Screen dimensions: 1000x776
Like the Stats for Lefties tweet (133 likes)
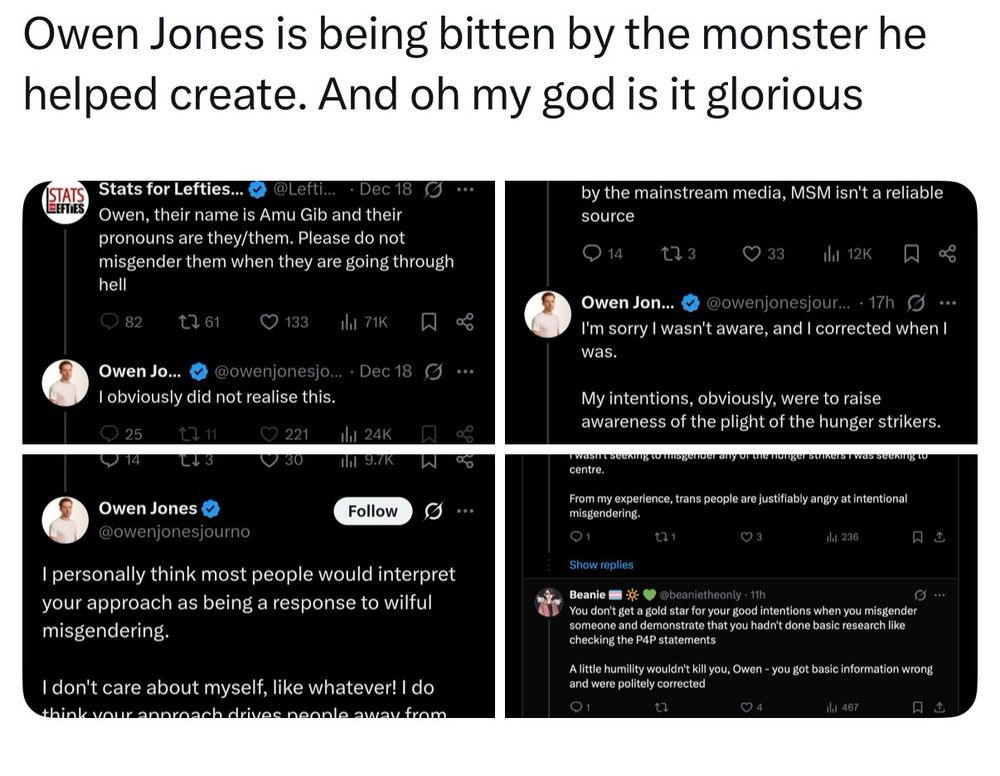click(269, 322)
